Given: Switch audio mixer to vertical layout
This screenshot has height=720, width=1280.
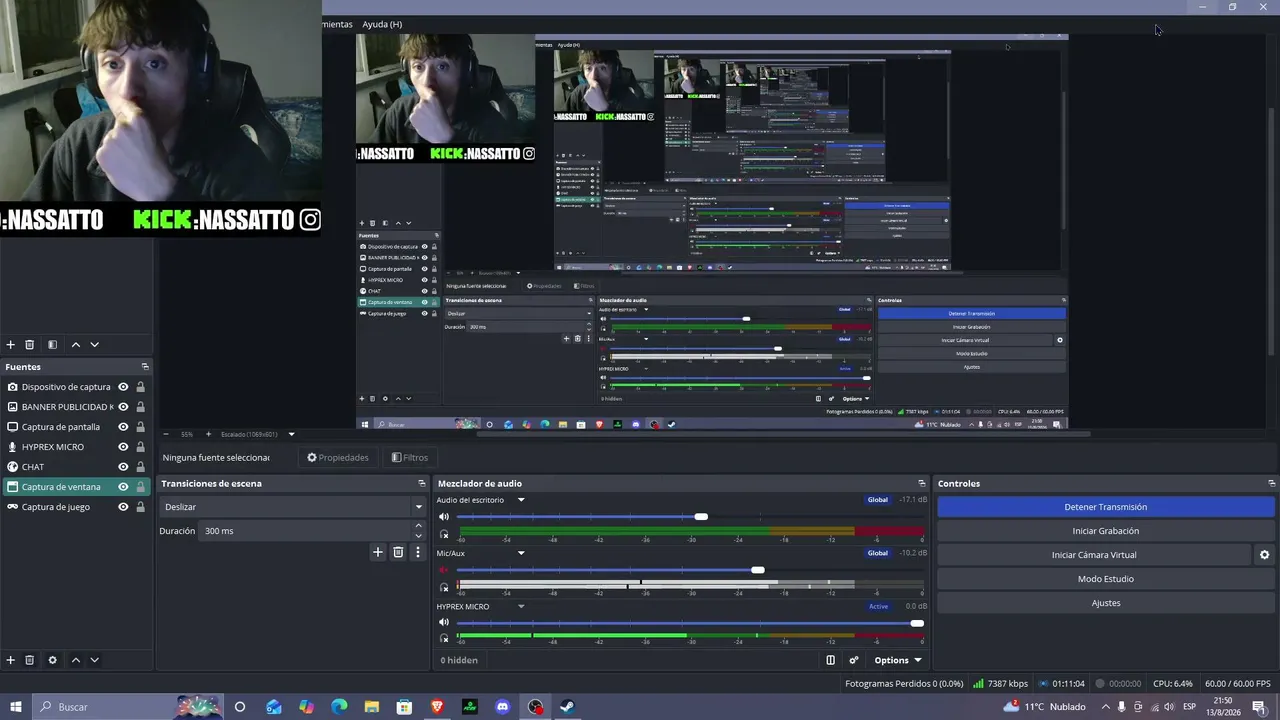Looking at the screenshot, I should pyautogui.click(x=830, y=660).
